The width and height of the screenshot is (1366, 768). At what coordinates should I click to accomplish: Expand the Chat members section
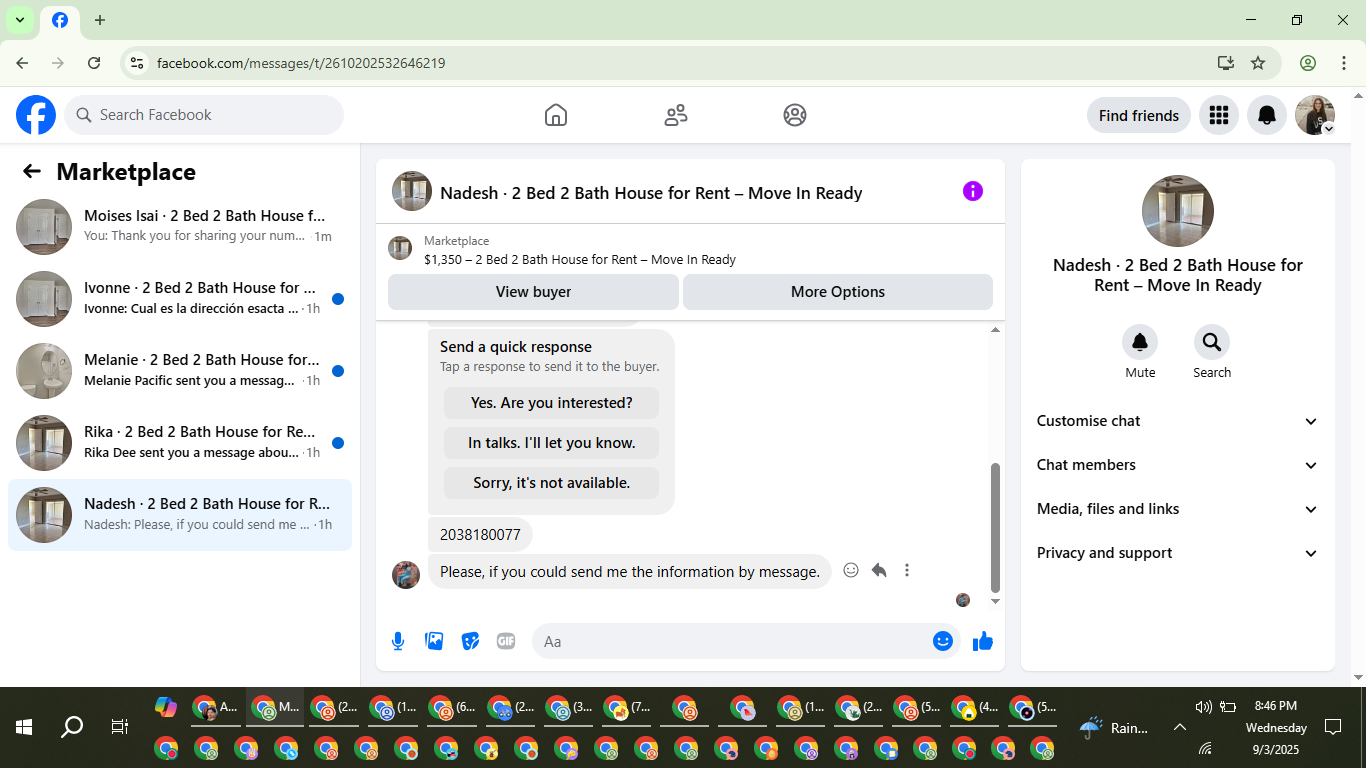pyautogui.click(x=1178, y=465)
